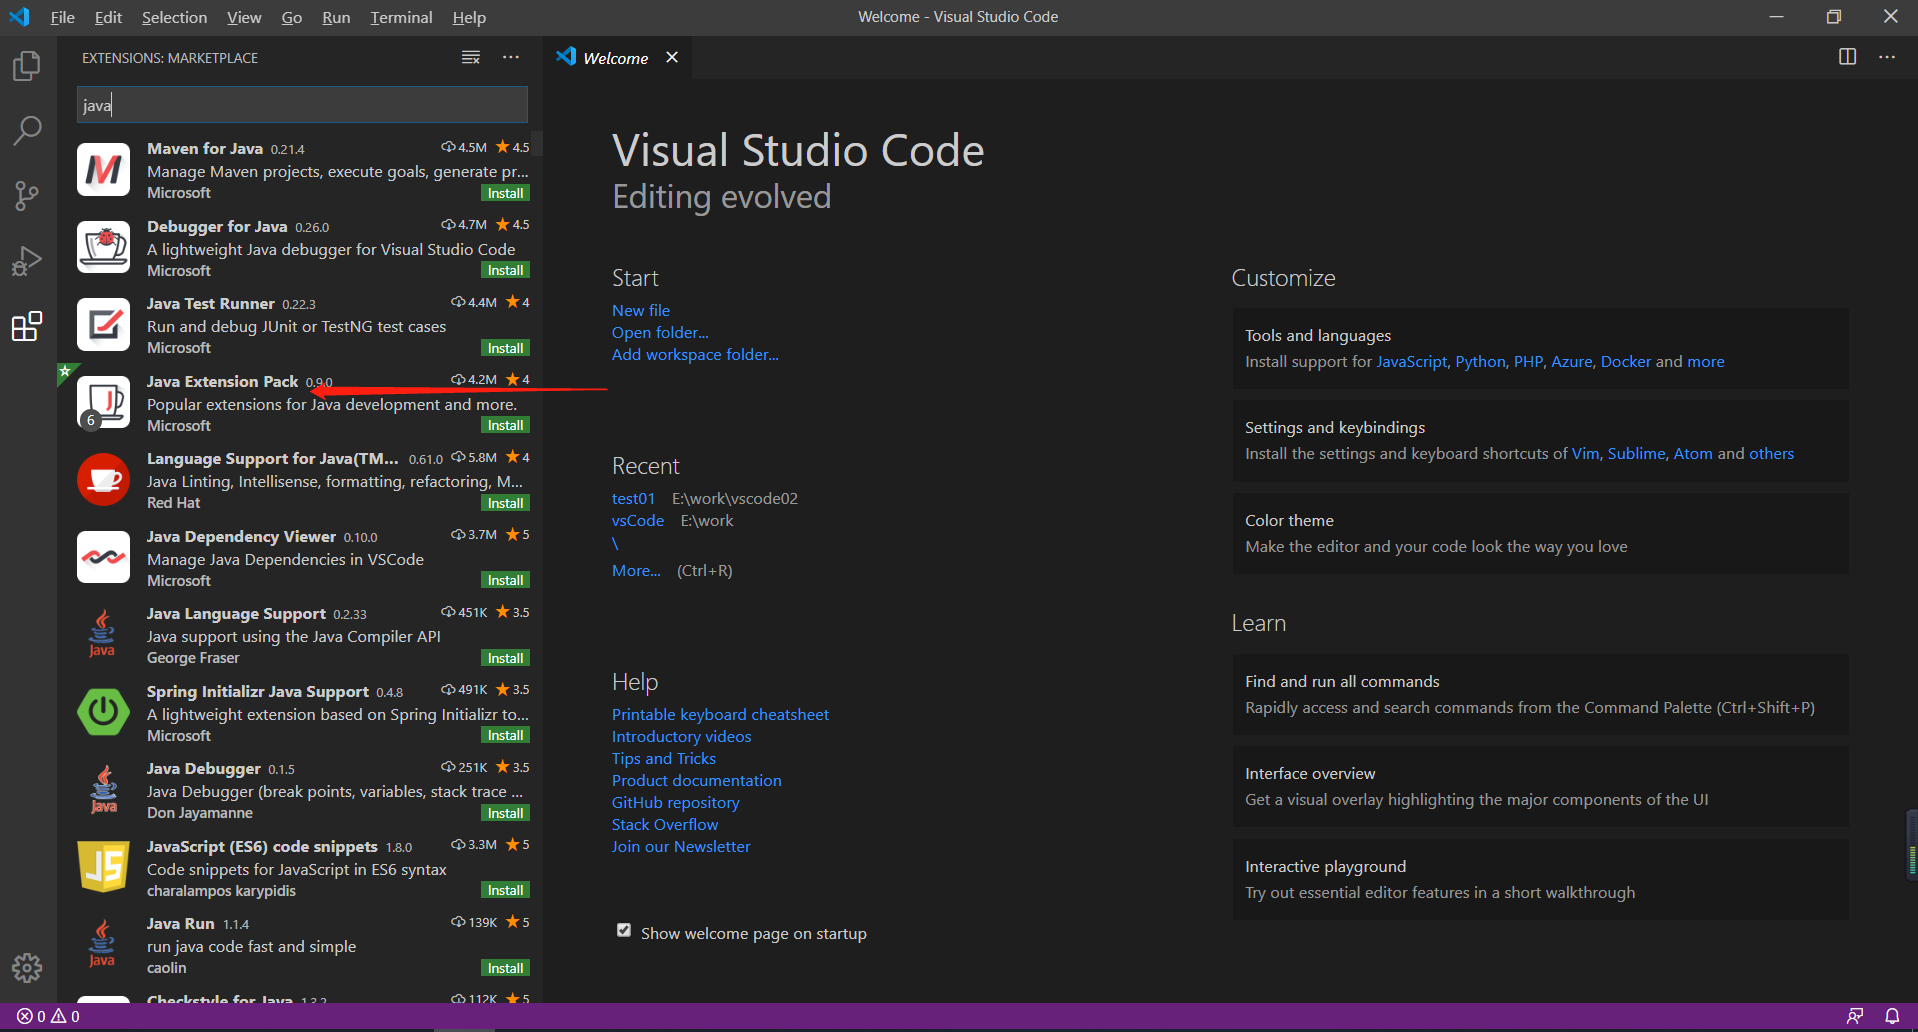Open the Run and Debug view icon

point(26,261)
